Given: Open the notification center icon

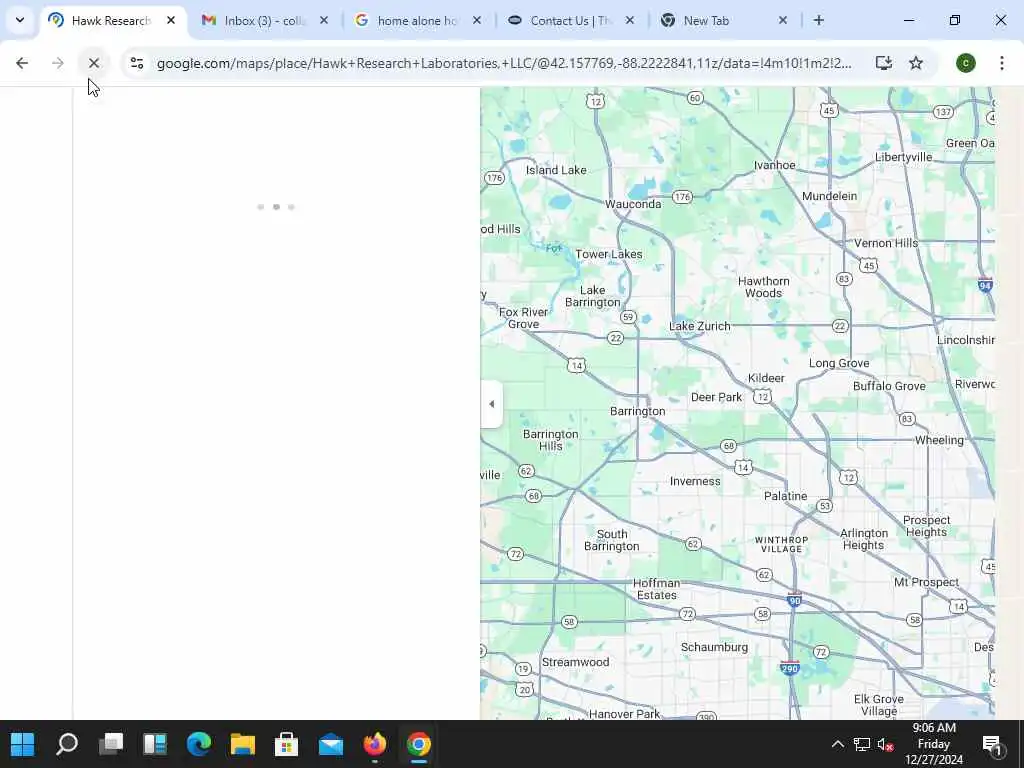Looking at the screenshot, I should (992, 744).
